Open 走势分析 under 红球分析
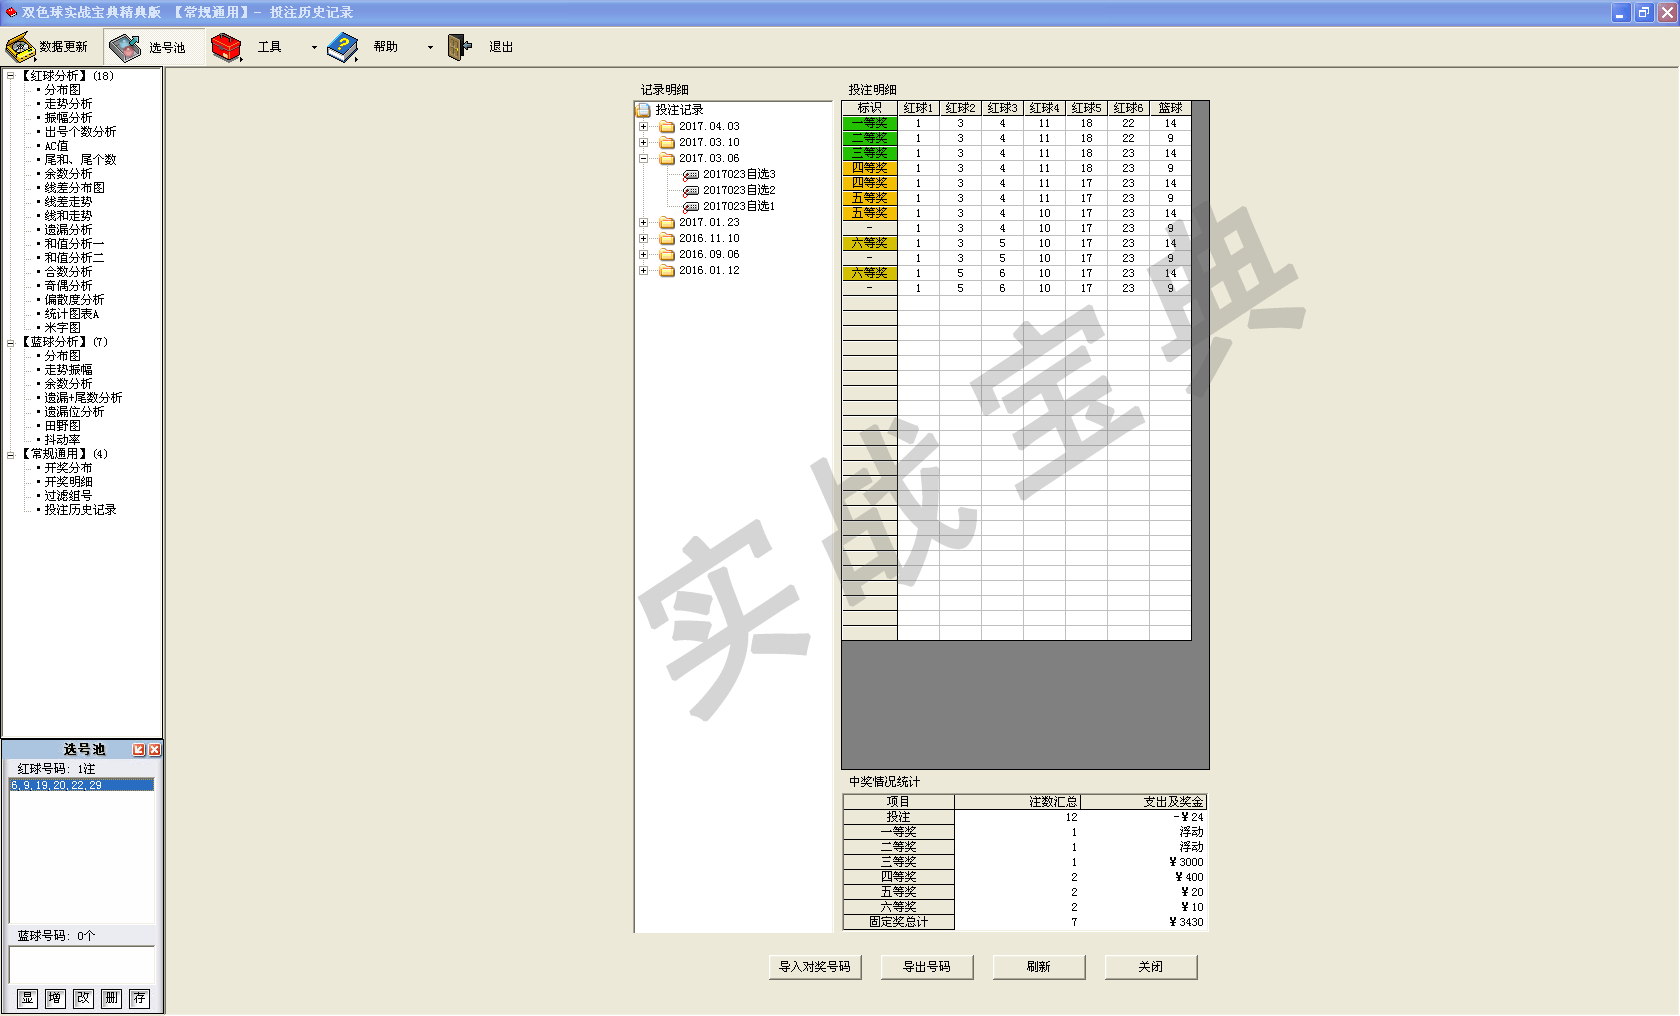The width and height of the screenshot is (1680, 1016). 68,104
